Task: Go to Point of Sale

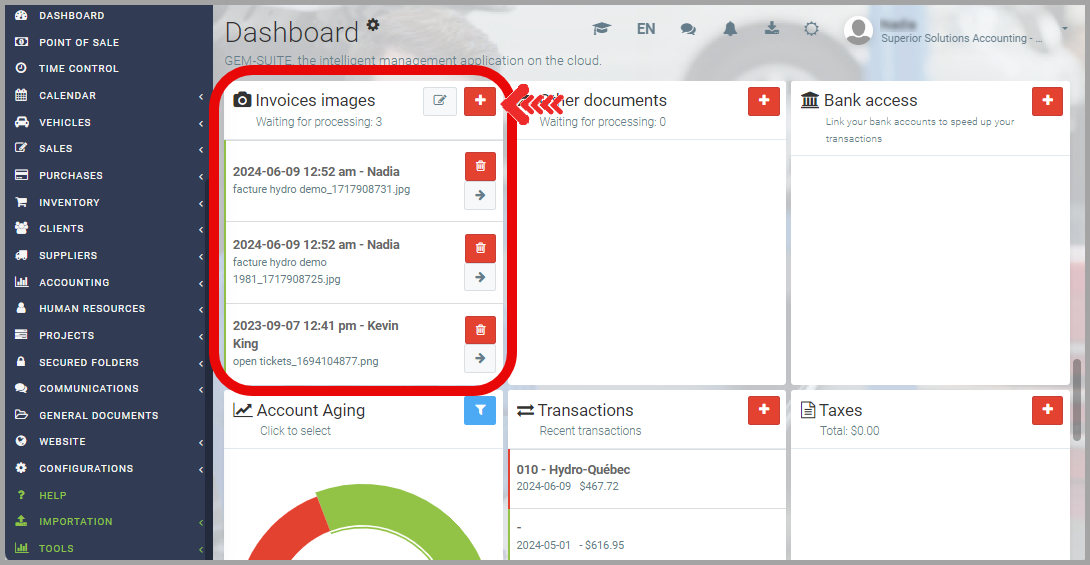Action: tap(79, 42)
